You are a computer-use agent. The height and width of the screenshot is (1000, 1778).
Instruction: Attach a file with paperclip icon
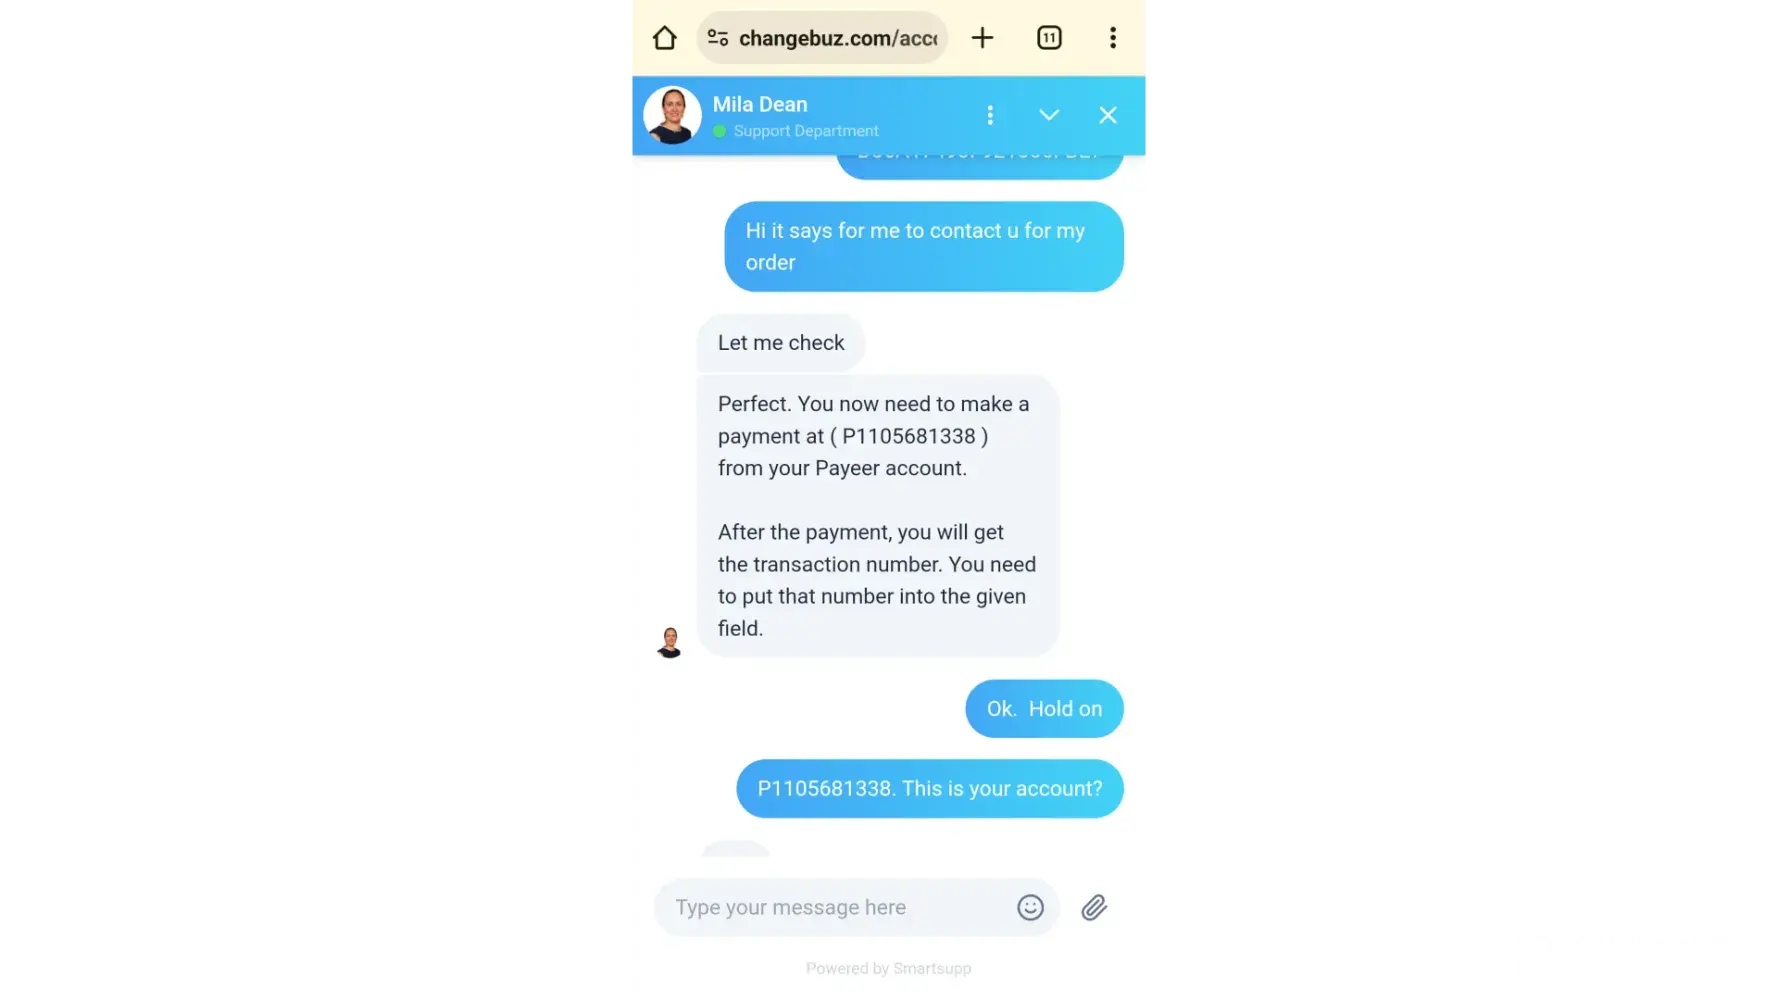tap(1094, 907)
